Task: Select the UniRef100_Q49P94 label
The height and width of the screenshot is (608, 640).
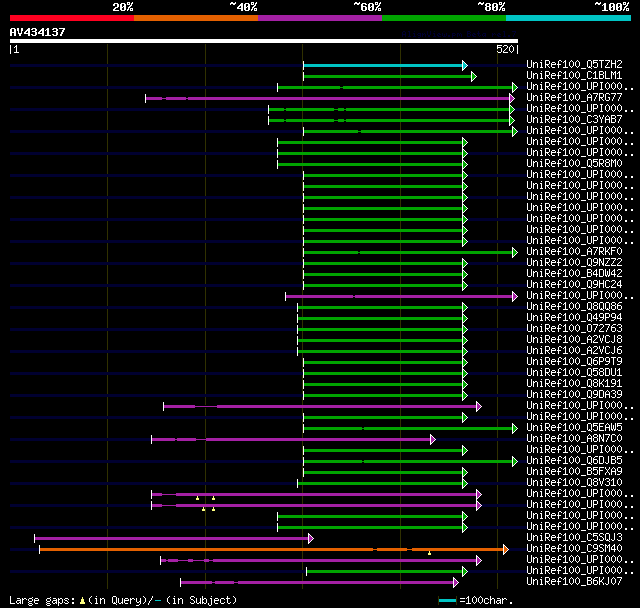Action: (574, 318)
